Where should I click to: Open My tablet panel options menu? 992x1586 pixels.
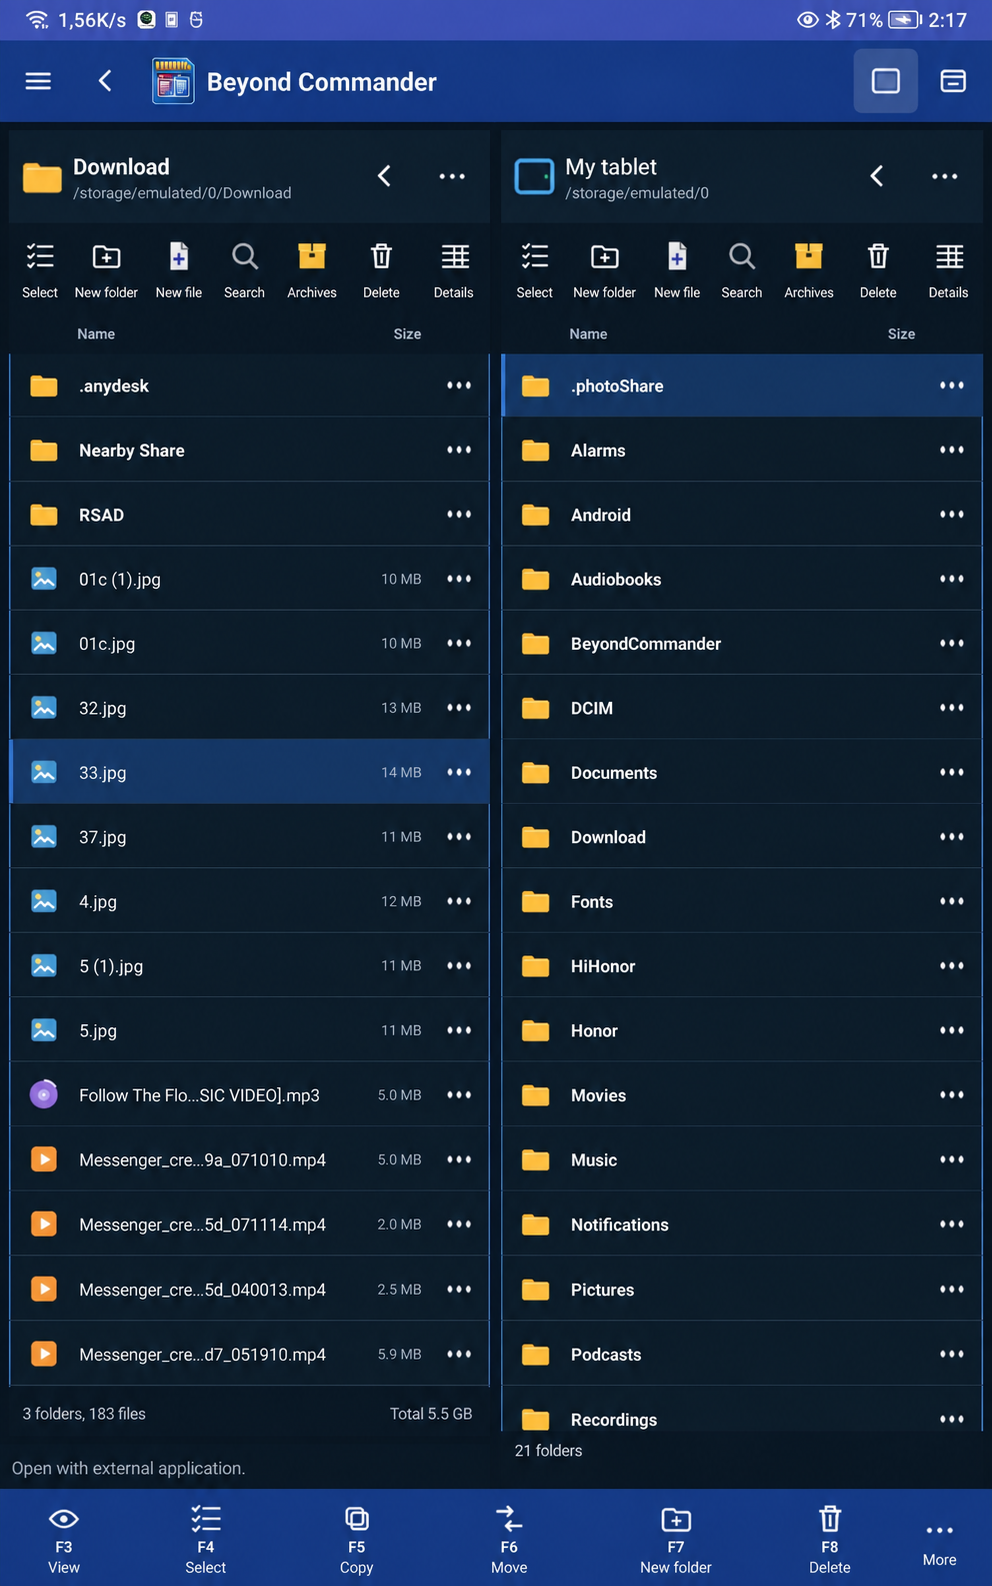[945, 176]
